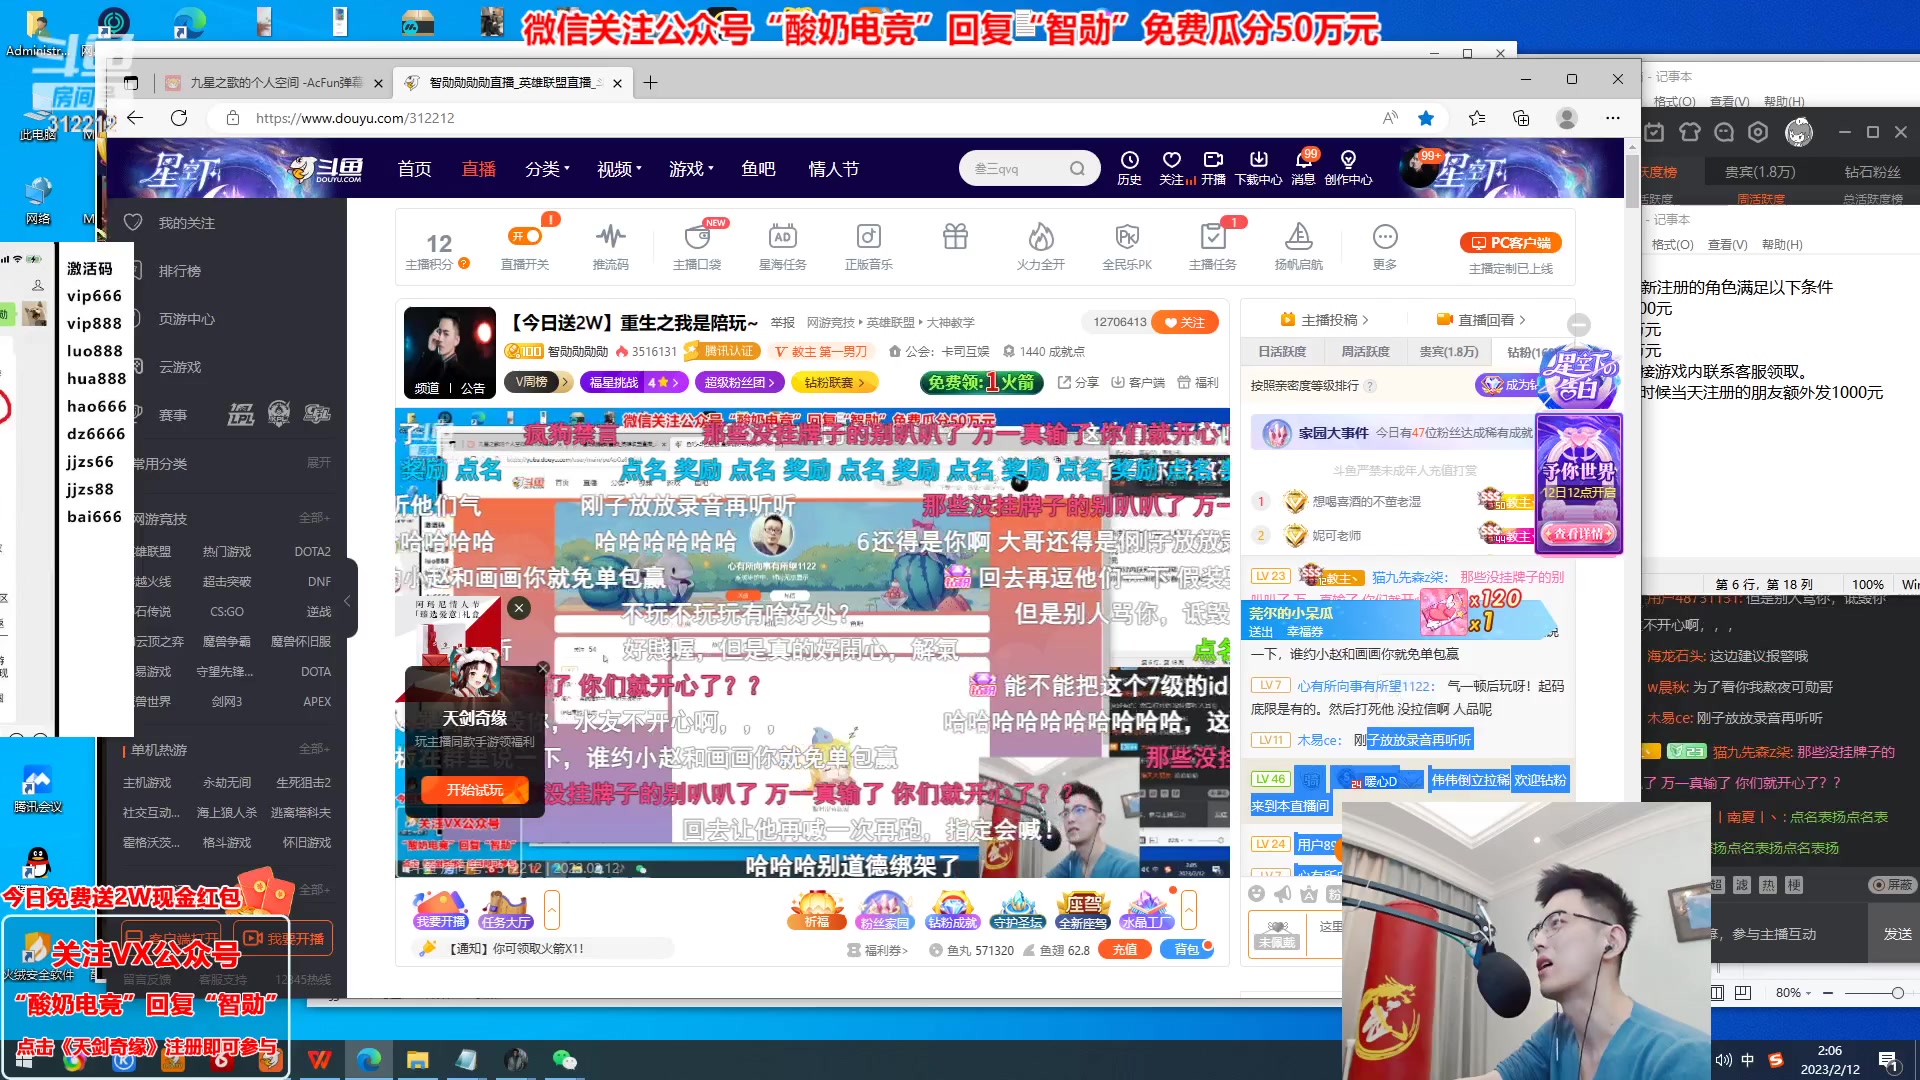Viewport: 1920px width, 1080px height.
Task: Open the 粉丝家园 icon below the video
Action: pyautogui.click(x=884, y=910)
